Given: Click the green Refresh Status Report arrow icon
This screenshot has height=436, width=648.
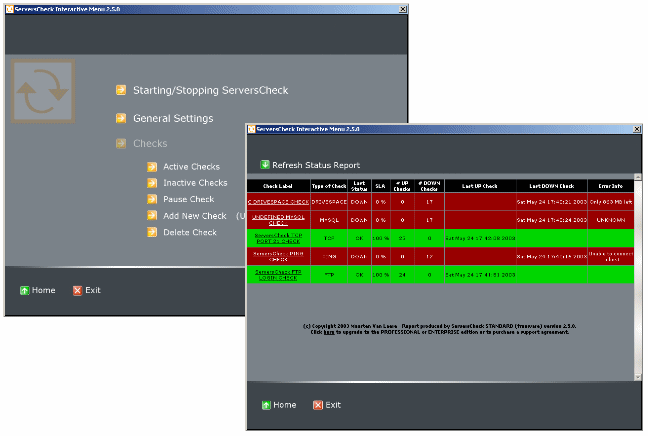Looking at the screenshot, I should [265, 164].
